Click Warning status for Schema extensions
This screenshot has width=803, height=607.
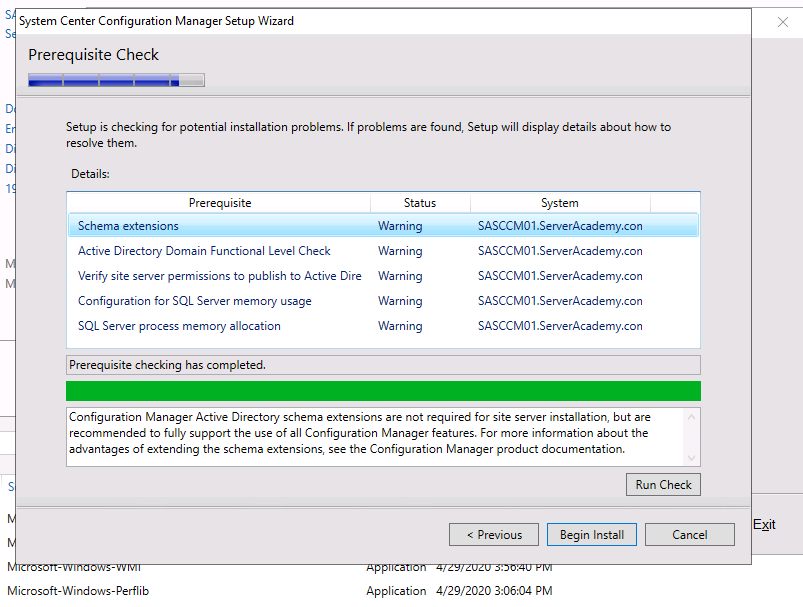[400, 226]
